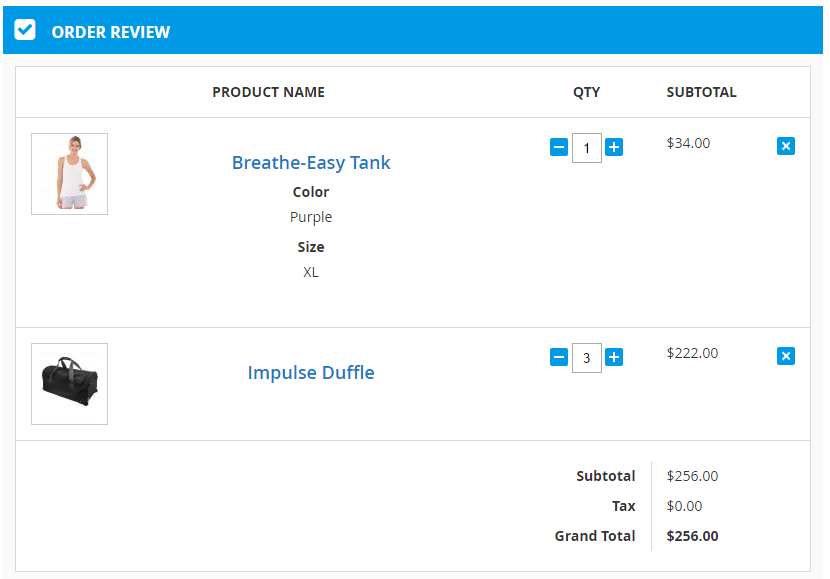
Task: Toggle the Order Review checkbox icon
Action: (25, 30)
